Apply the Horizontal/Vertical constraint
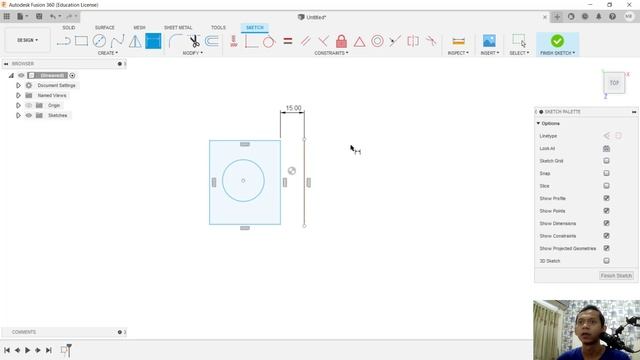The image size is (640, 360). (x=234, y=41)
